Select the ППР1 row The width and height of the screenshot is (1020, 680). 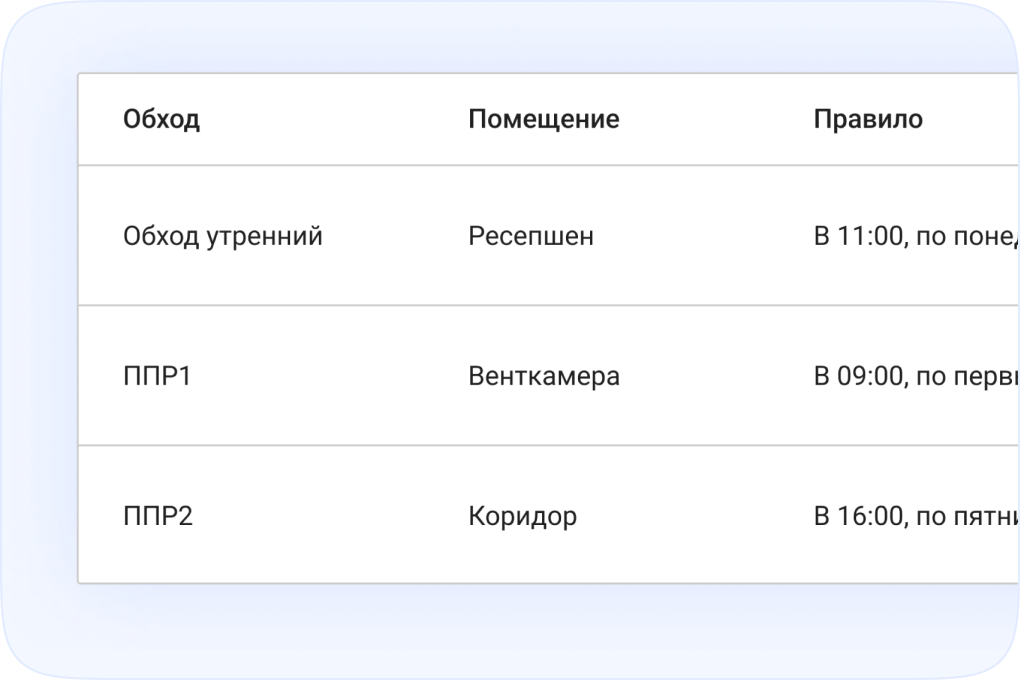pyautogui.click(x=500, y=376)
